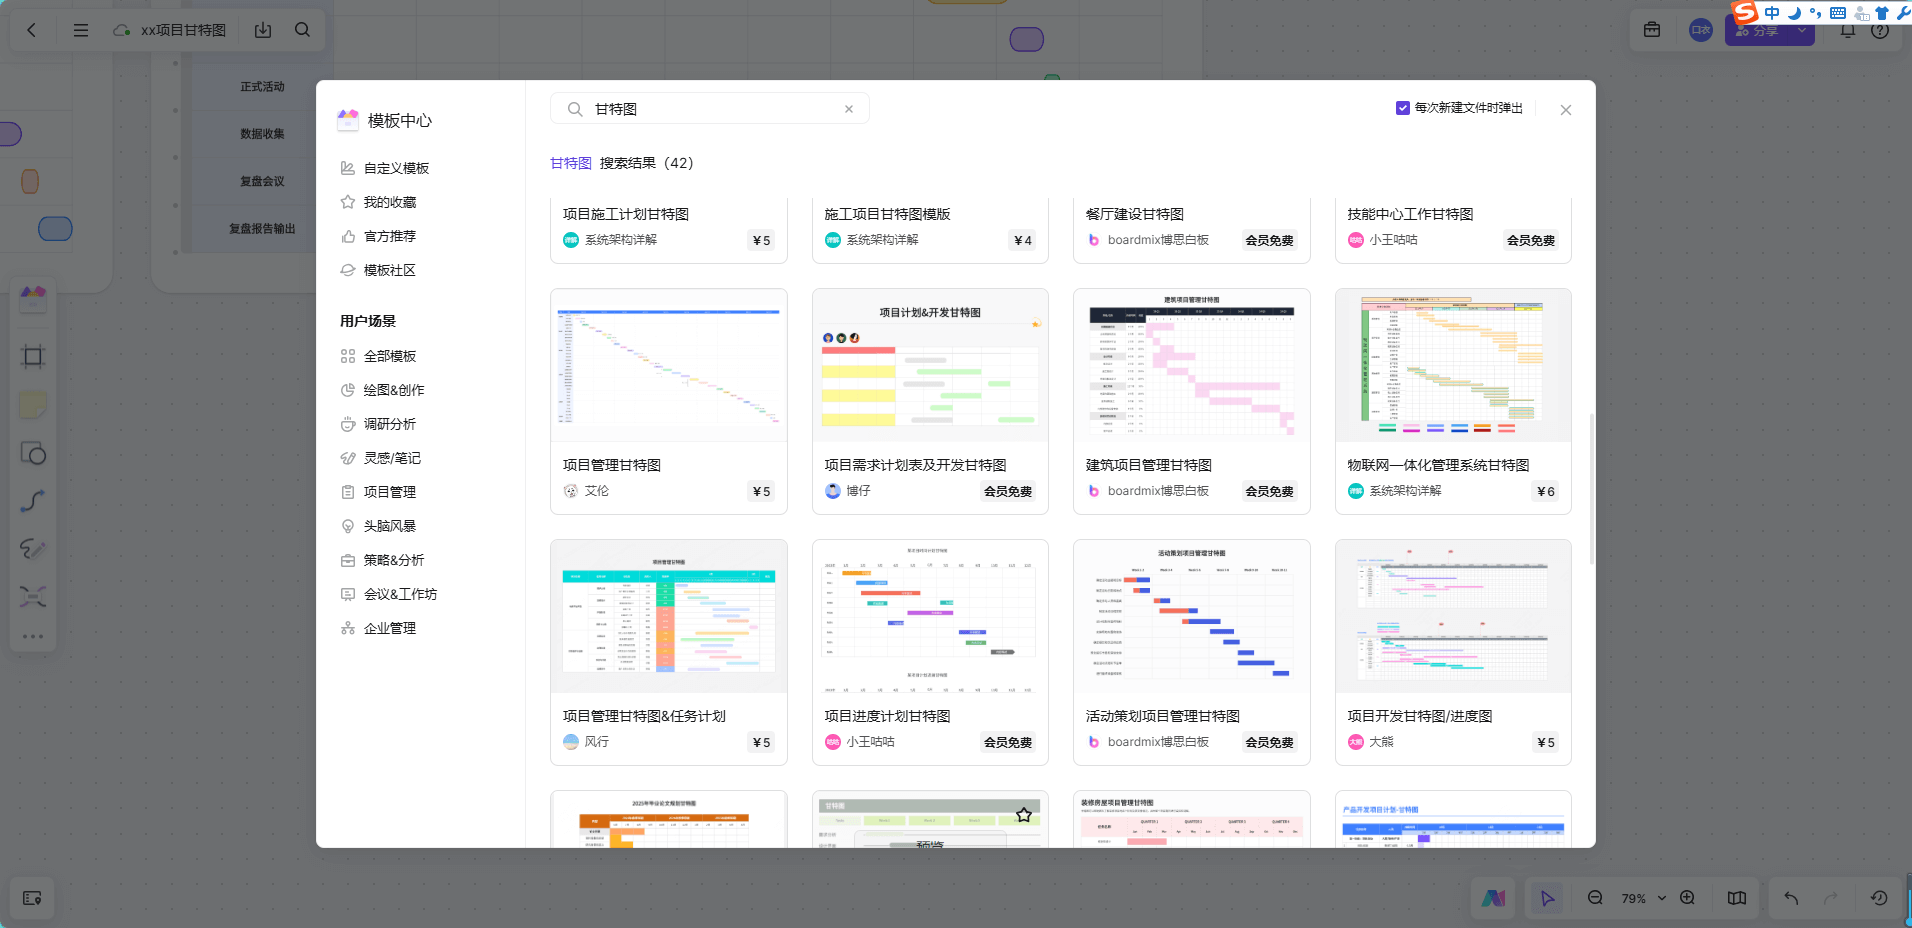Click the template list vertical scrollbar
The height and width of the screenshot is (928, 1912).
point(1590,488)
